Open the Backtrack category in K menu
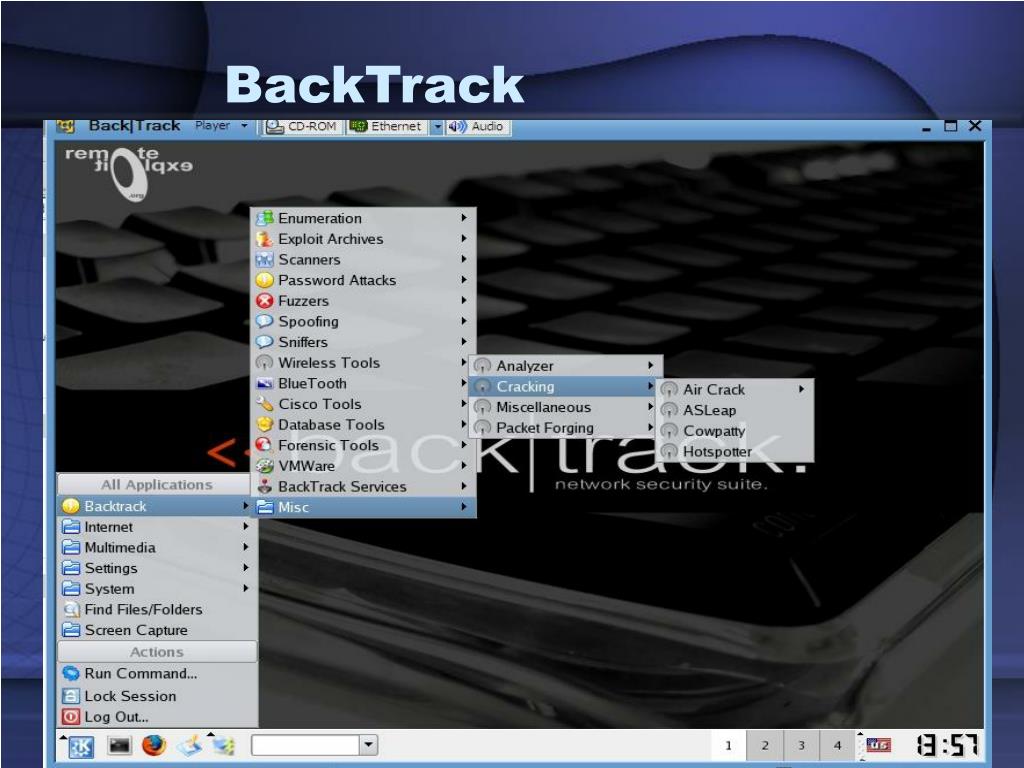 (155, 506)
